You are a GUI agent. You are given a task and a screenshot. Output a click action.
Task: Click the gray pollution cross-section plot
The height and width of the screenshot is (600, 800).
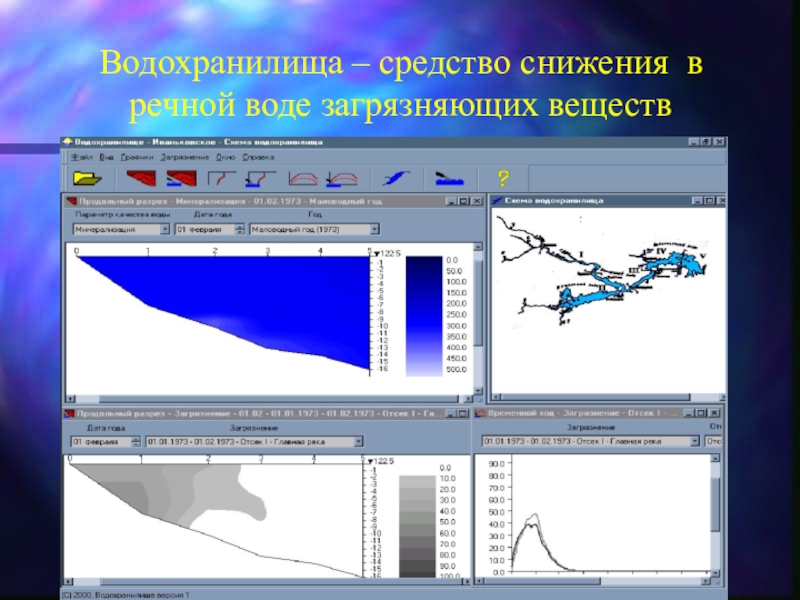pyautogui.click(x=214, y=518)
